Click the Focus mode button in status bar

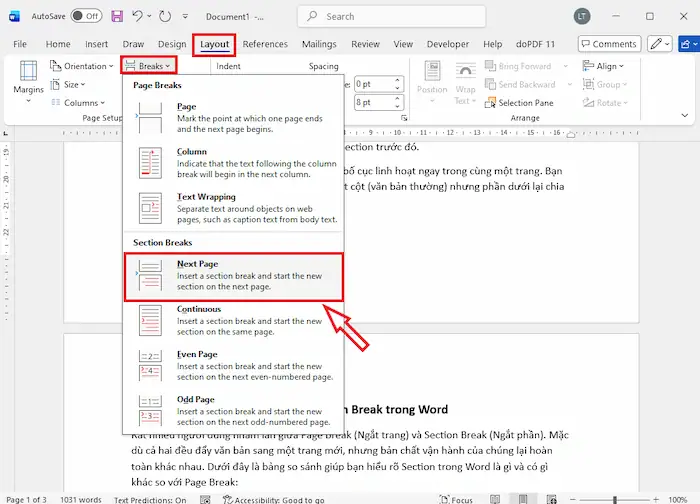pyautogui.click(x=455, y=499)
